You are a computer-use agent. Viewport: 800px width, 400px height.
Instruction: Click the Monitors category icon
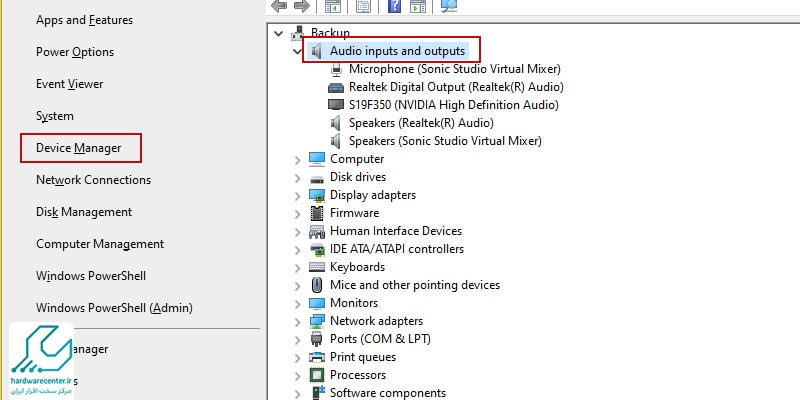(x=317, y=303)
